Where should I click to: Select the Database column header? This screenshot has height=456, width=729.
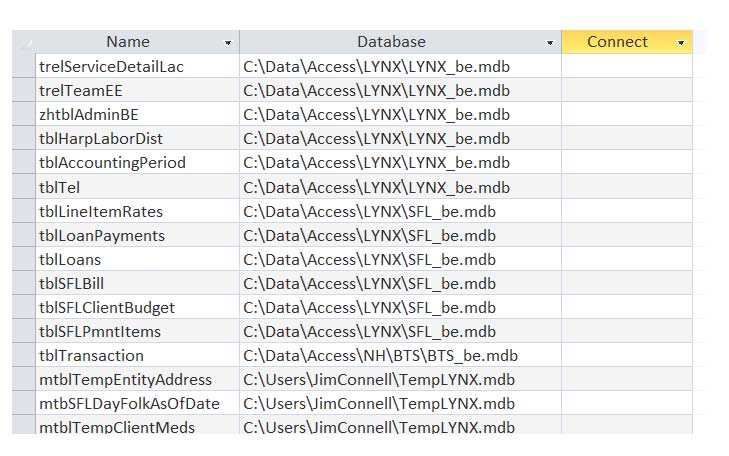coord(391,42)
